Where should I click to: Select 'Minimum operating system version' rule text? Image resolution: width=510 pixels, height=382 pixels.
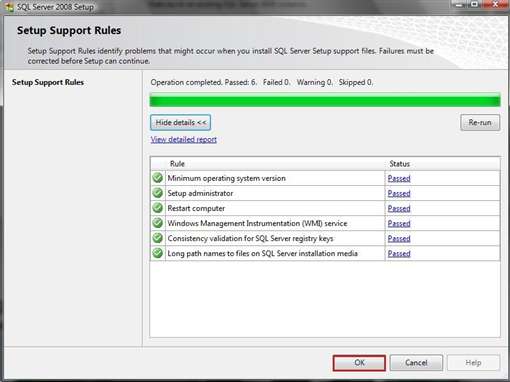226,178
